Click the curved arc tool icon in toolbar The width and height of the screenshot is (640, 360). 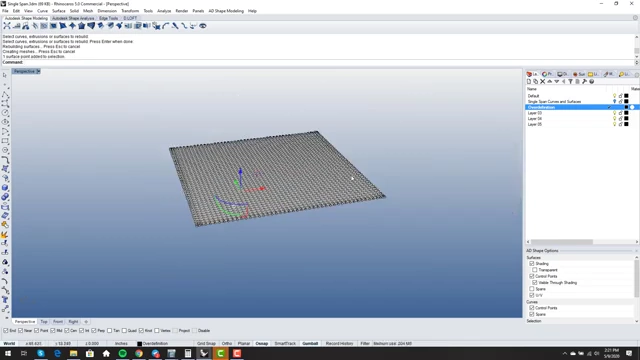coord(165,26)
